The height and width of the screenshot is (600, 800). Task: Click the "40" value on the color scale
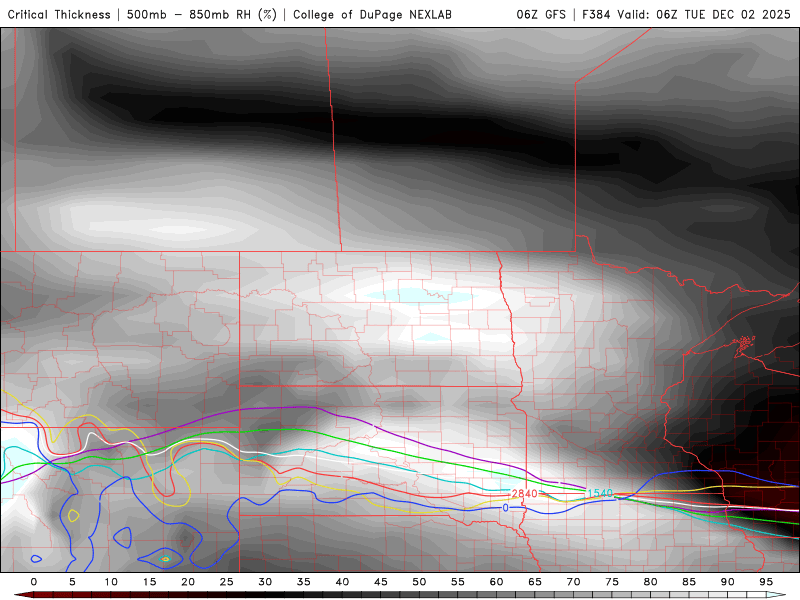342,582
